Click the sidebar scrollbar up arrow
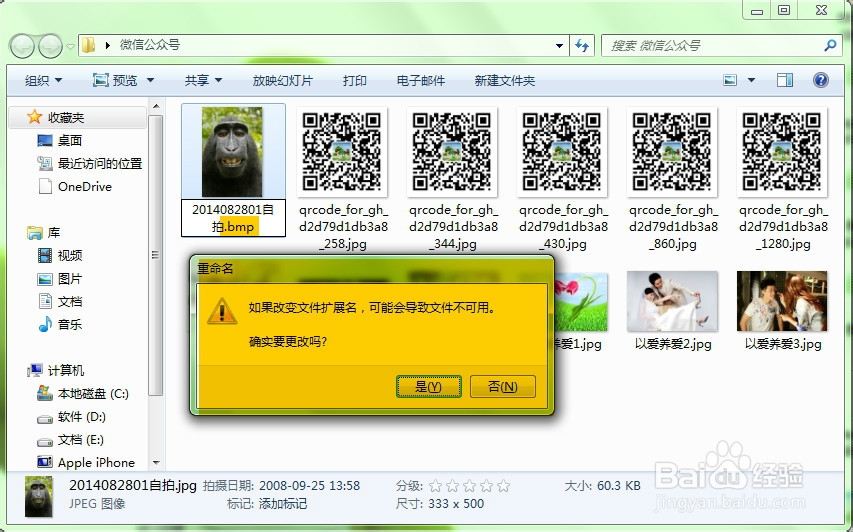 [156, 106]
